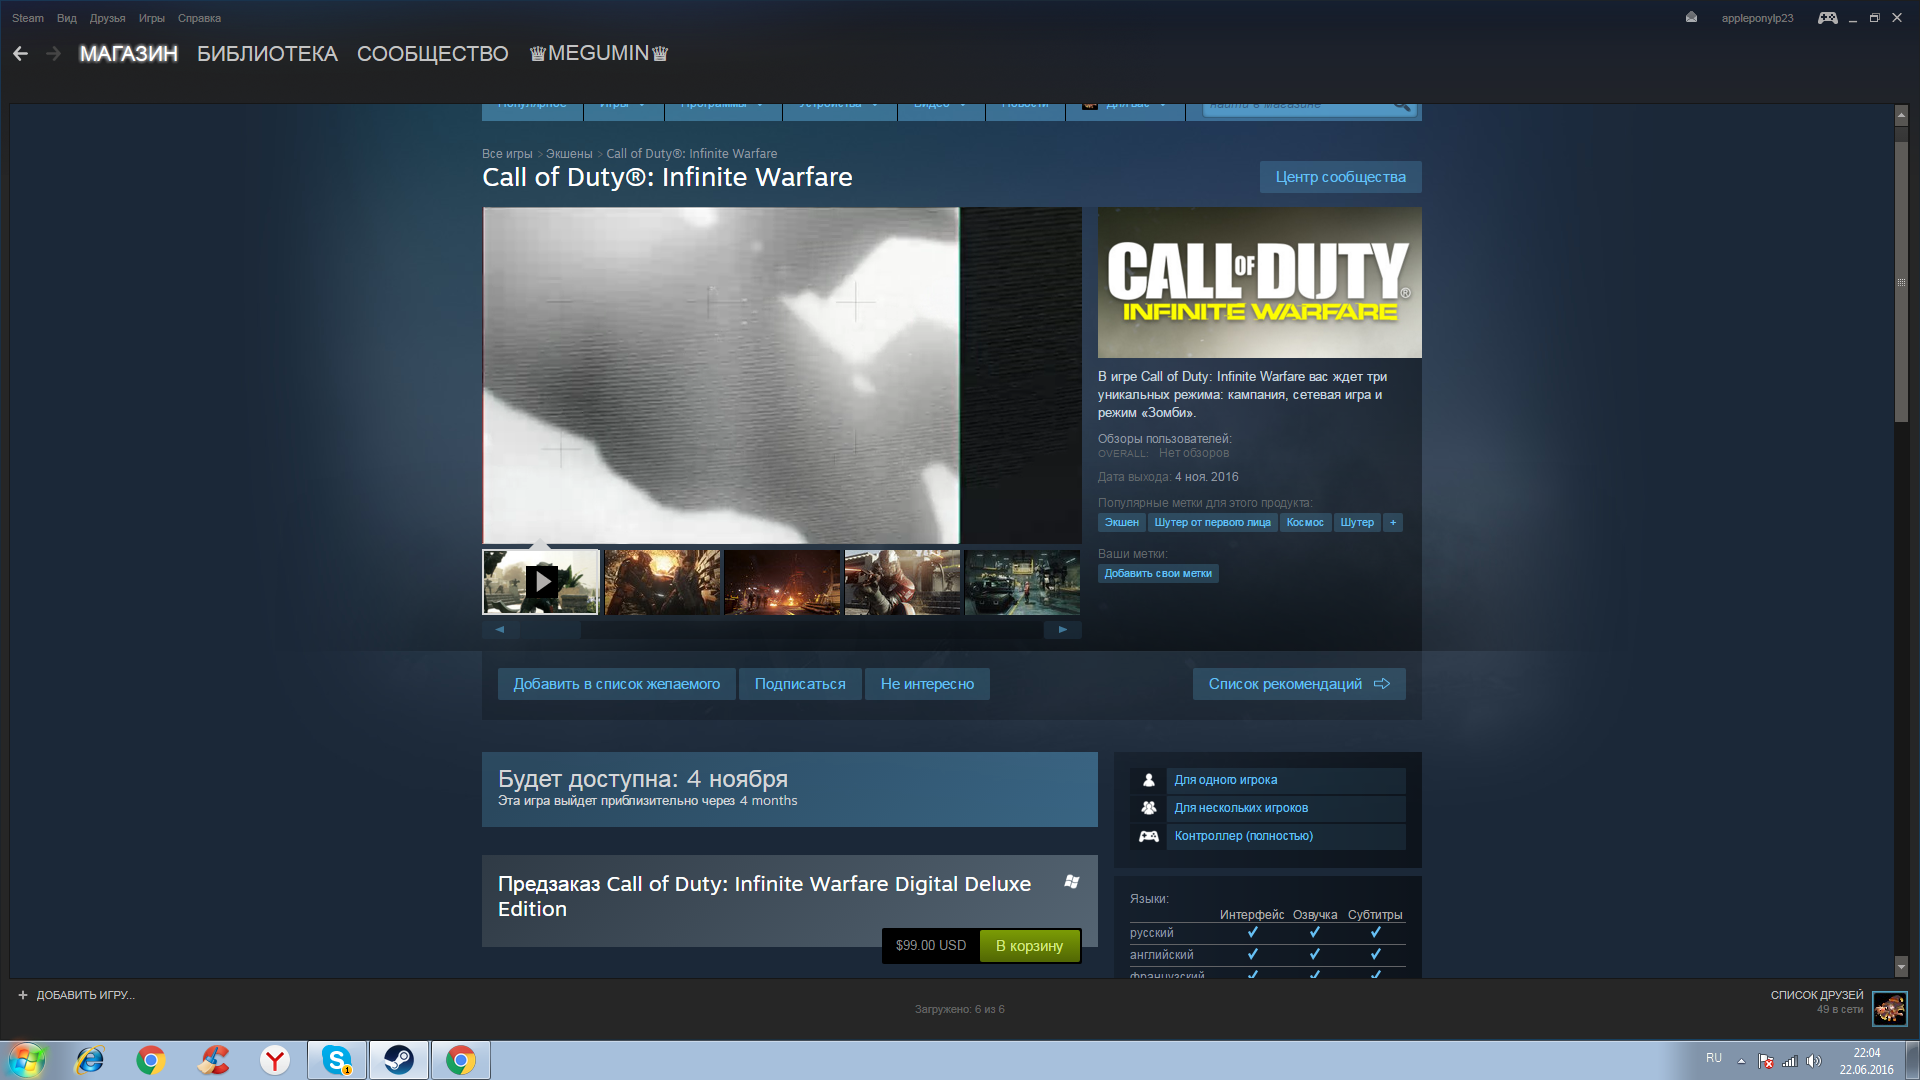Click the Подписаться button
This screenshot has width=1920, height=1080.
point(800,684)
